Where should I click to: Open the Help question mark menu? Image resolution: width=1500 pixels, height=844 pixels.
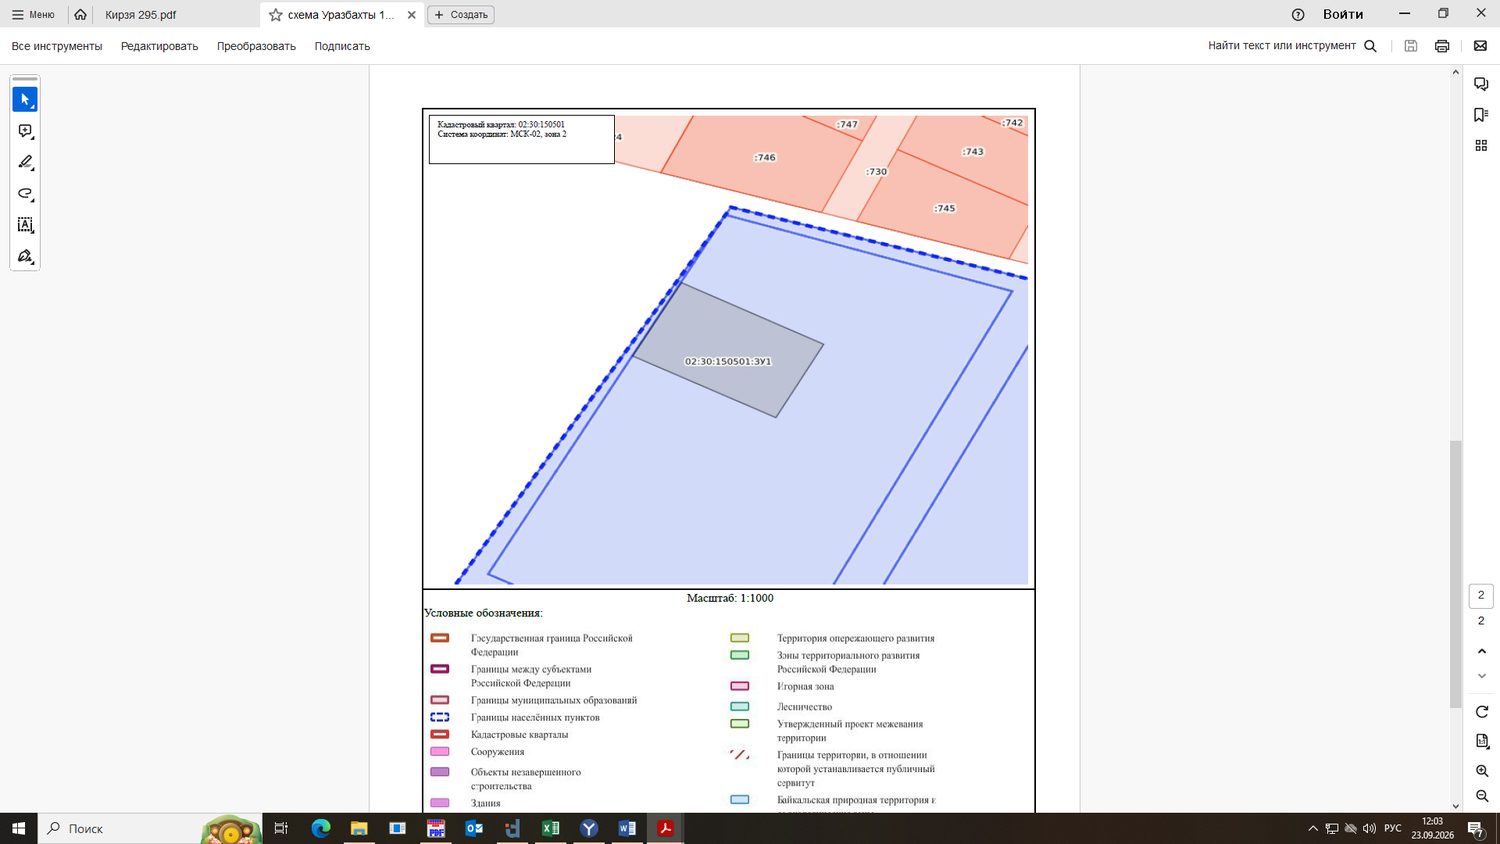[x=1298, y=15]
